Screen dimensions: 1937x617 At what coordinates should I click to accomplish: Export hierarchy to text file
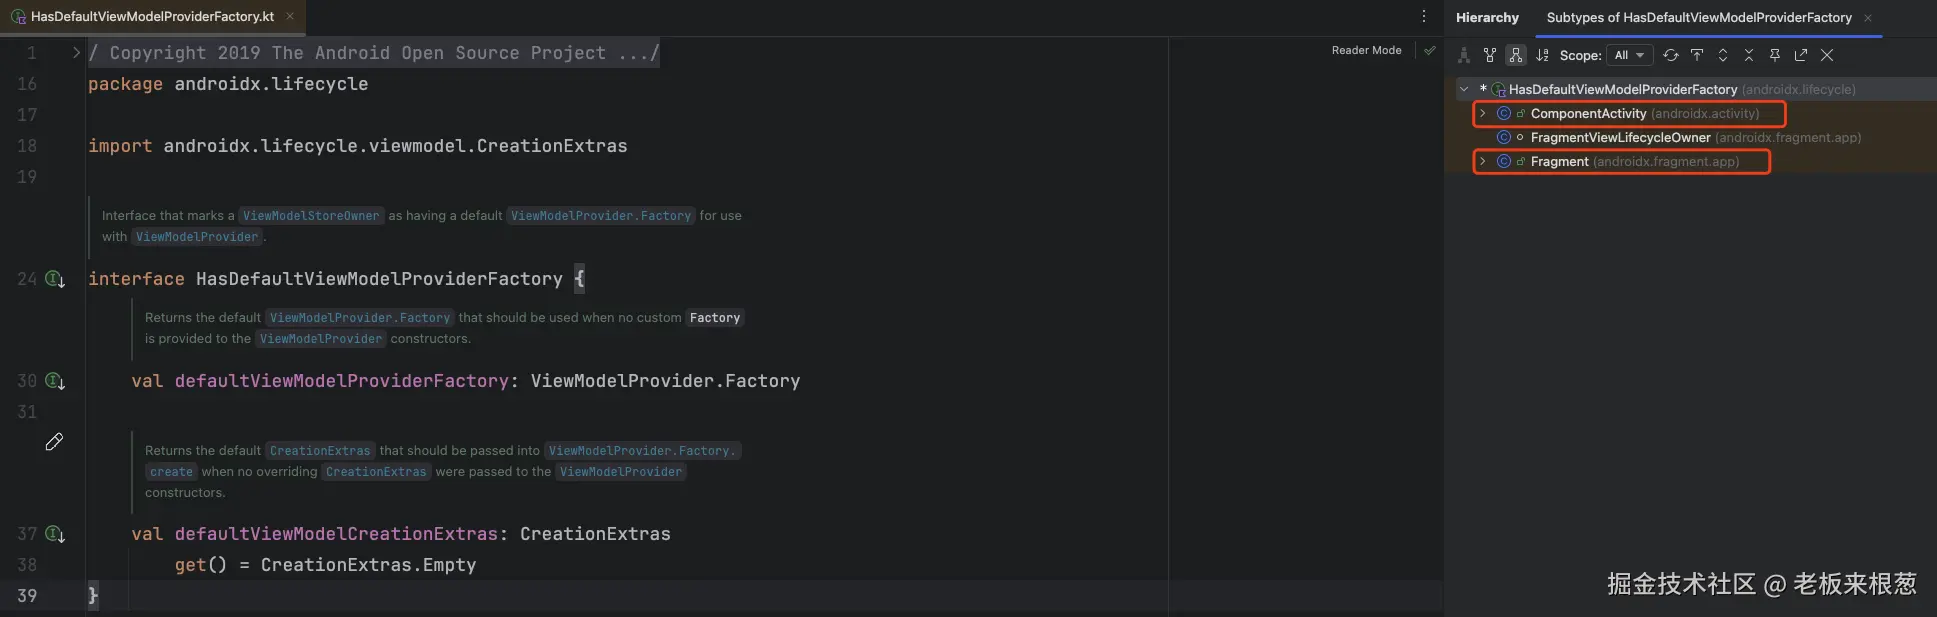click(1801, 55)
